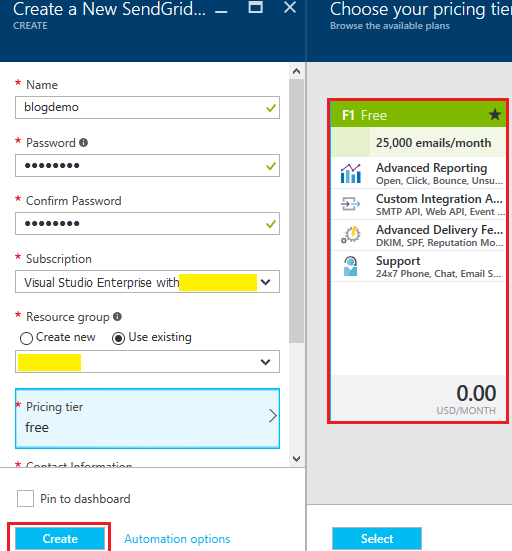Click the Custom Integration arrows icon
512x551 pixels.
point(351,204)
